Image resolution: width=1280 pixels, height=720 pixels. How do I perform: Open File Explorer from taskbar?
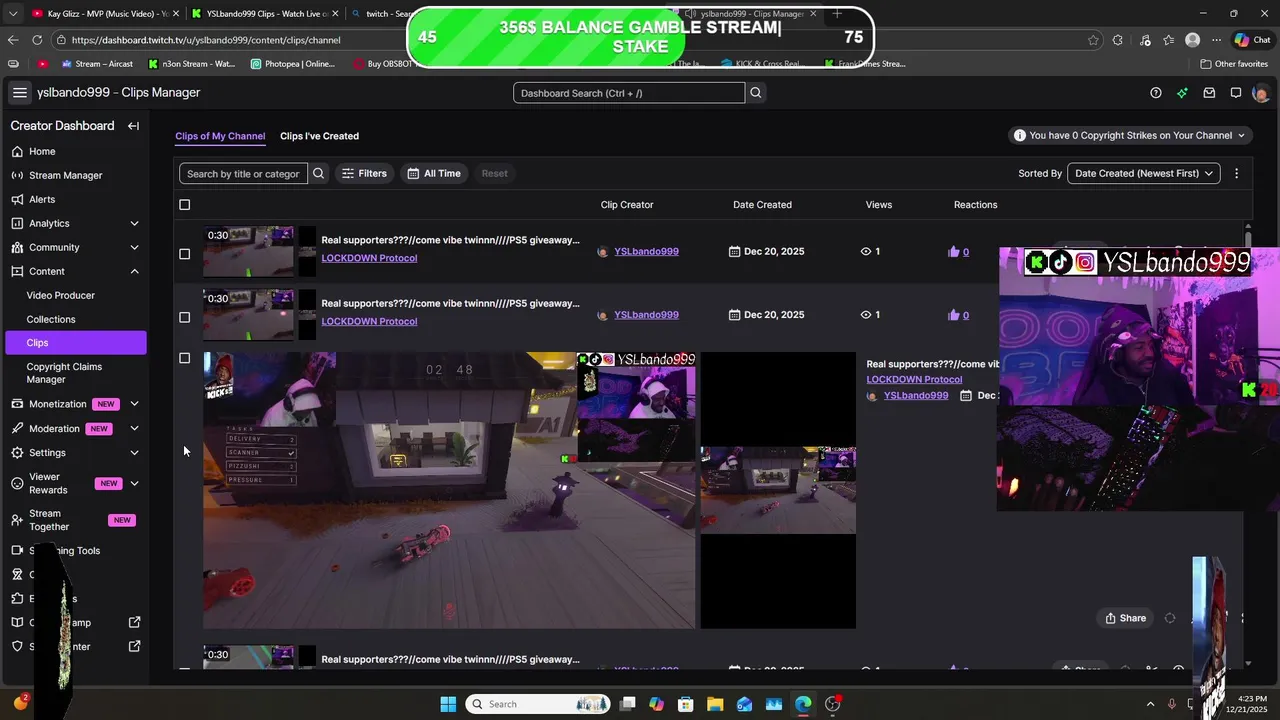[x=715, y=704]
